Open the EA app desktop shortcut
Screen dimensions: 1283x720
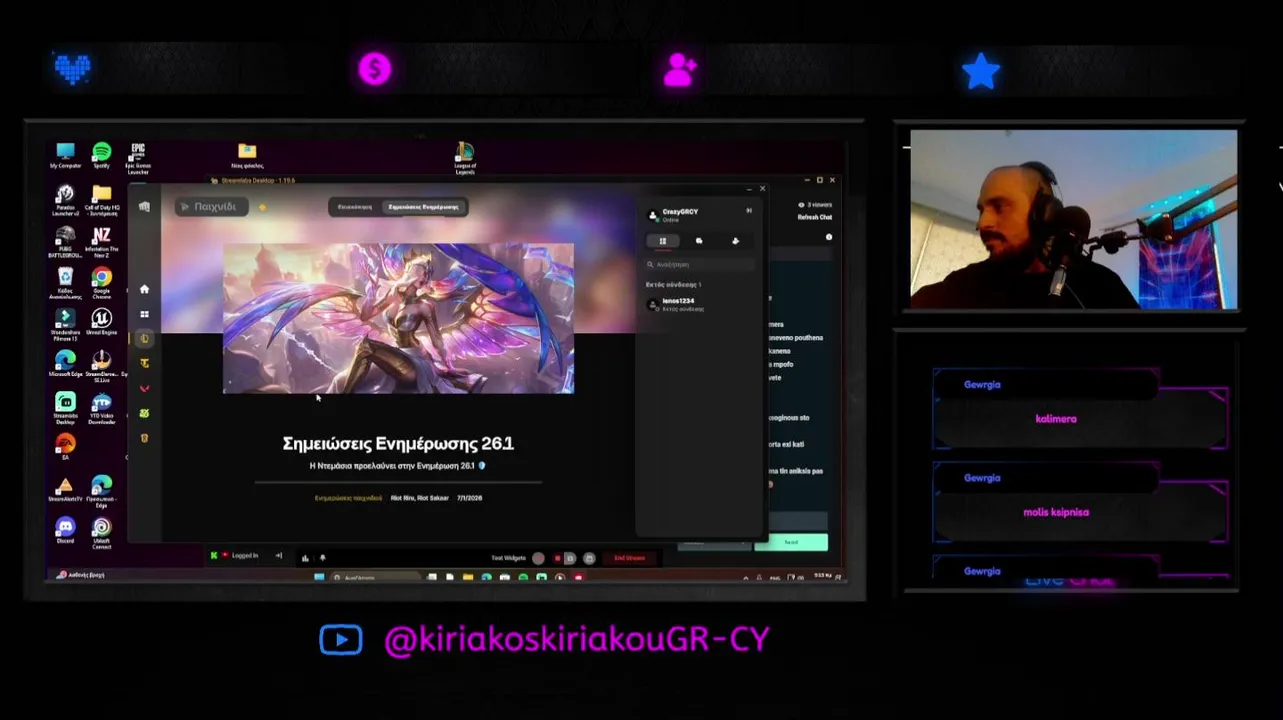(65, 446)
